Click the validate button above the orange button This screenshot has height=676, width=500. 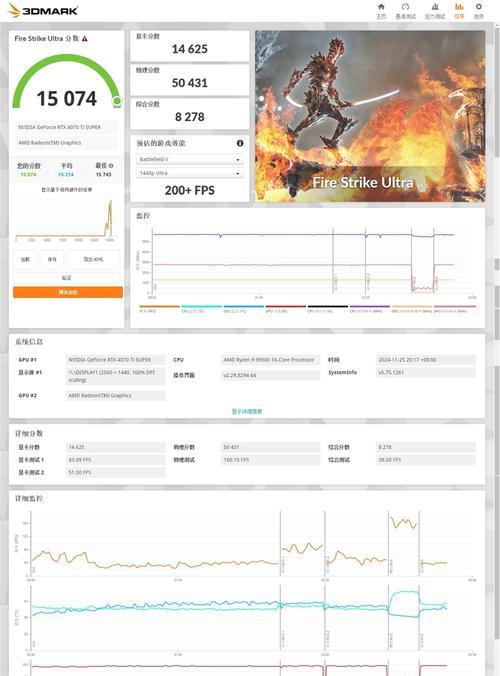[x=66, y=278]
